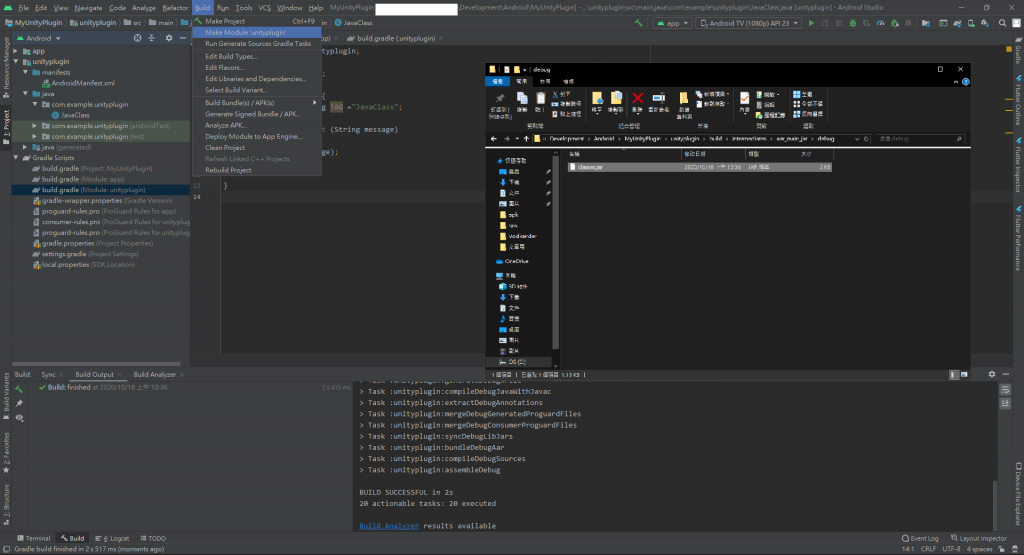Open the profiler gauge icon in toolbar
This screenshot has width=1024, height=555.
880,23
